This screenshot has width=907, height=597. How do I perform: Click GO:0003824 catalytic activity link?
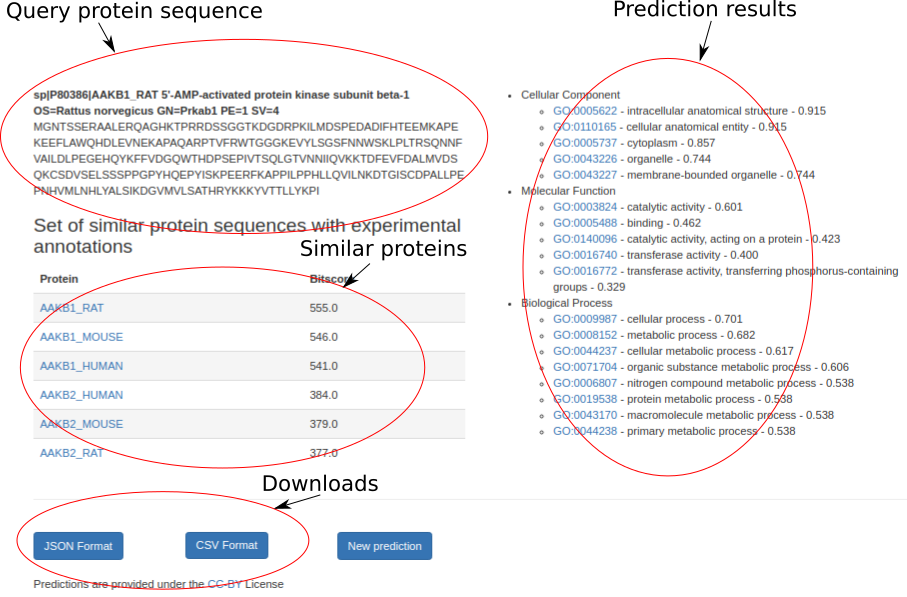(x=585, y=207)
